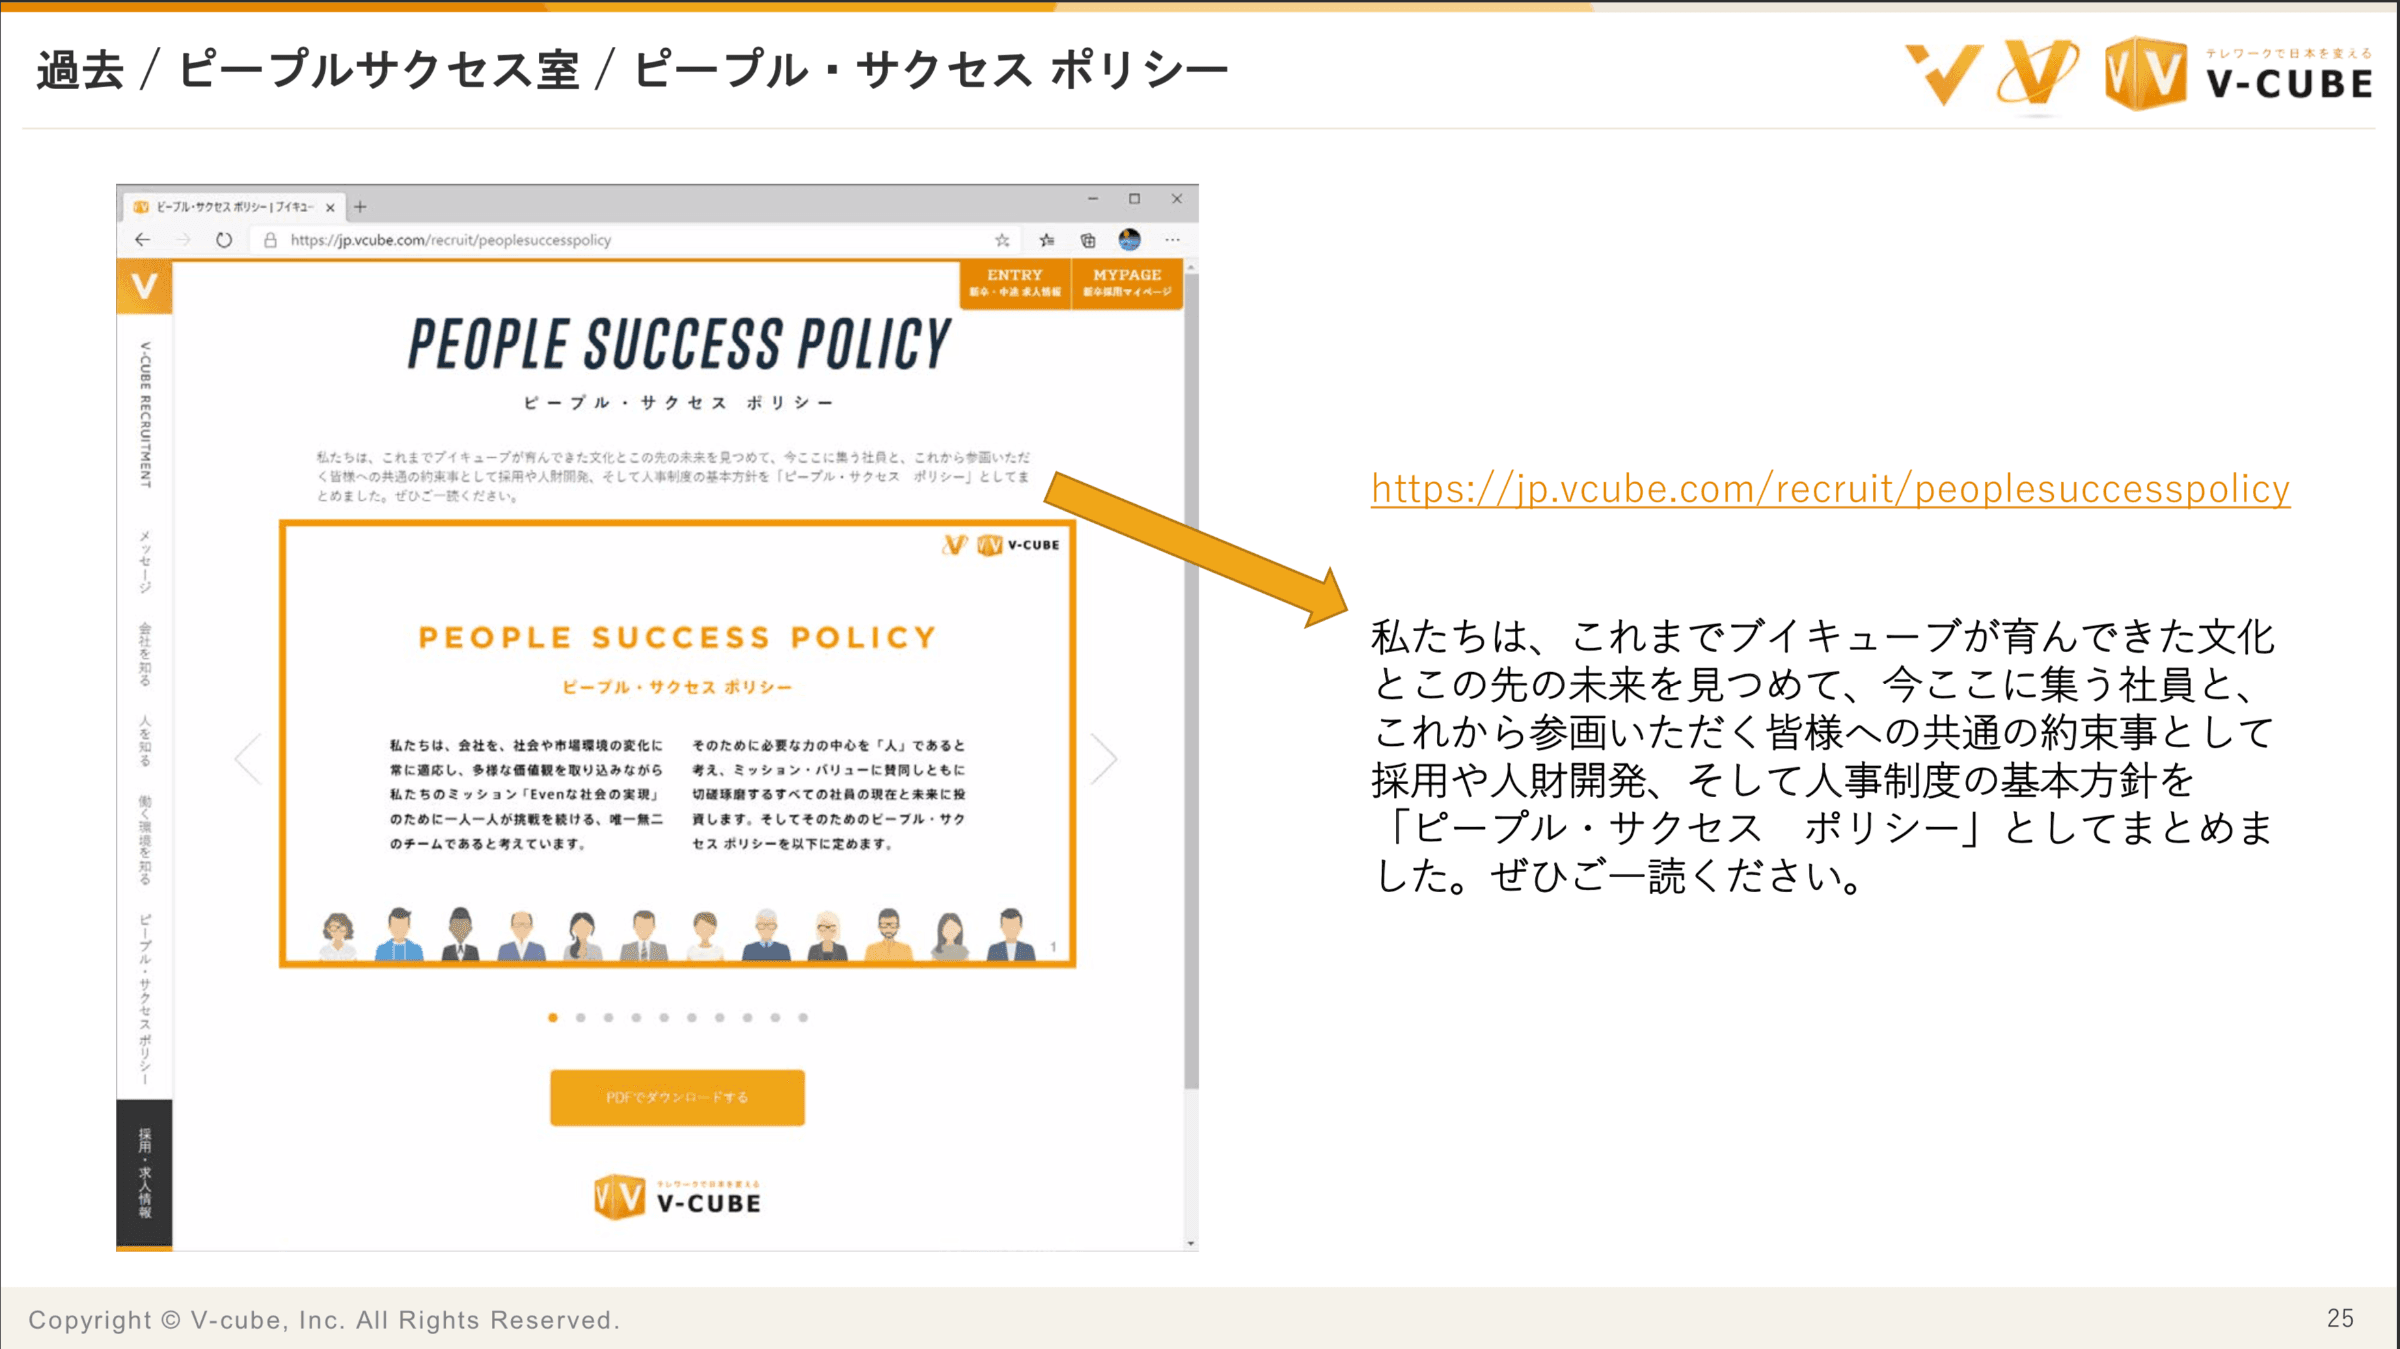Click the browser back arrow icon
This screenshot has width=2400, height=1349.
coord(142,240)
